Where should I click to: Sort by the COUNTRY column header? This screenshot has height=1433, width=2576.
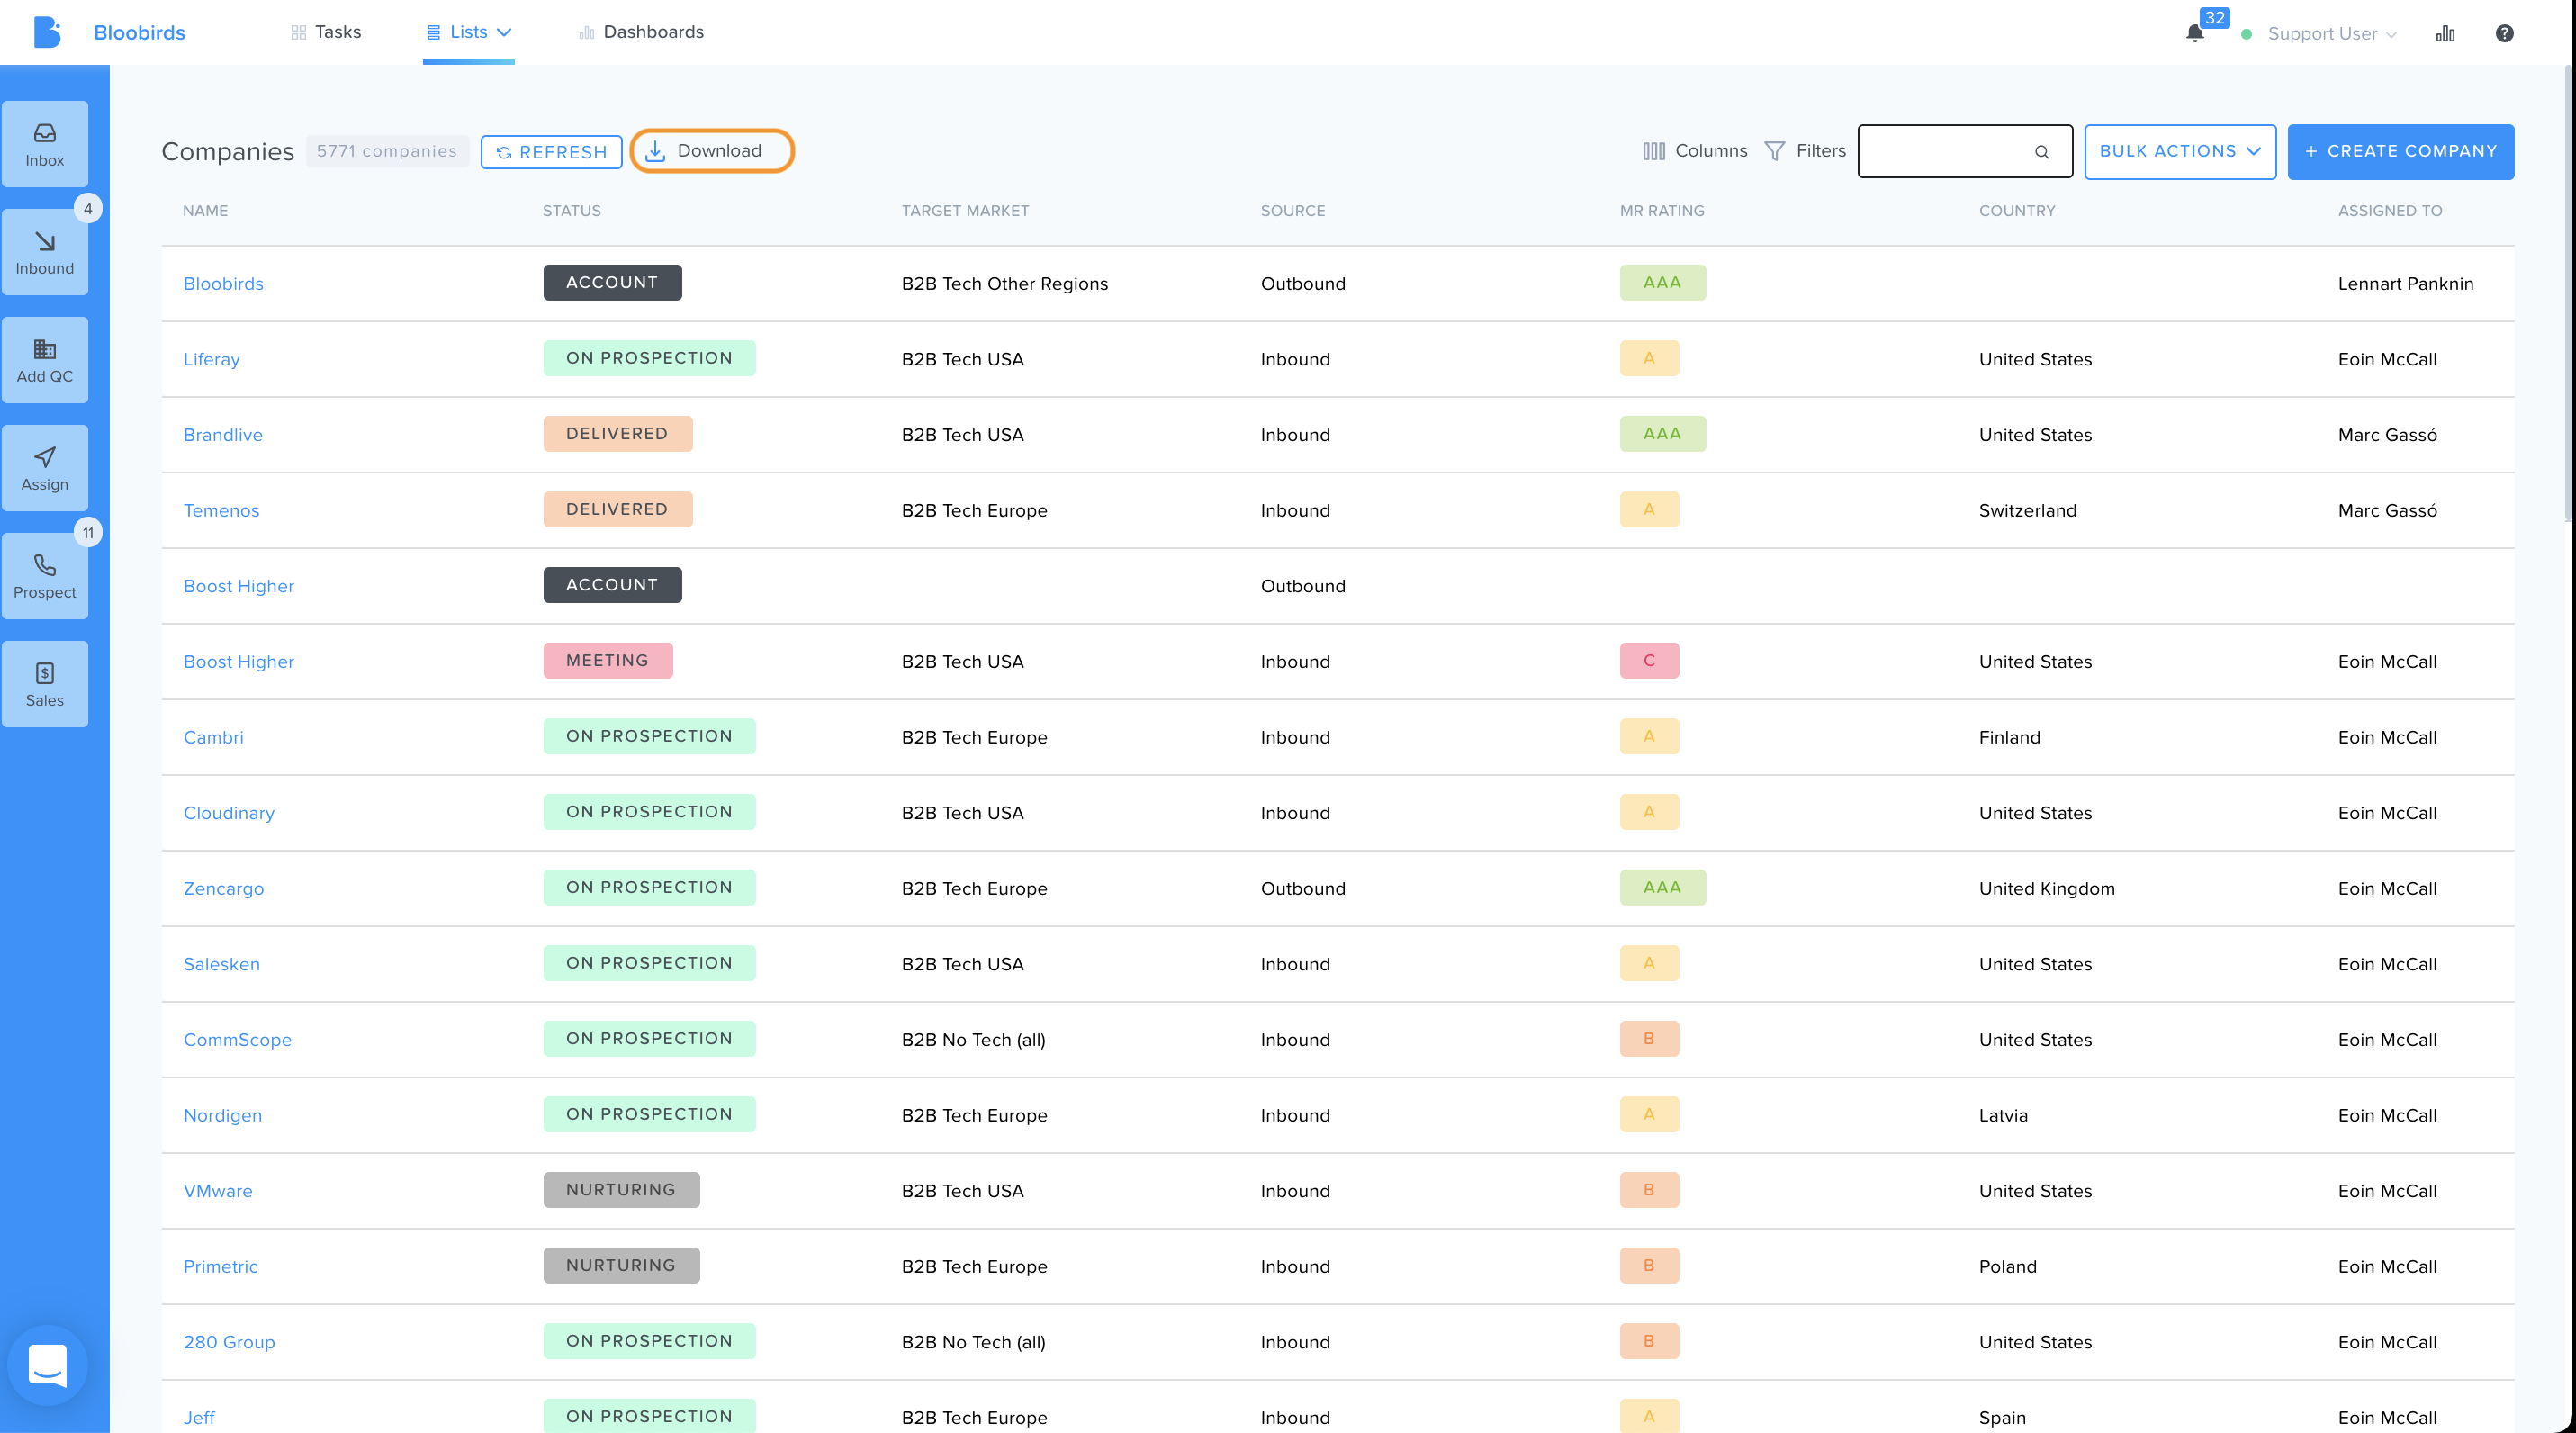2017,210
